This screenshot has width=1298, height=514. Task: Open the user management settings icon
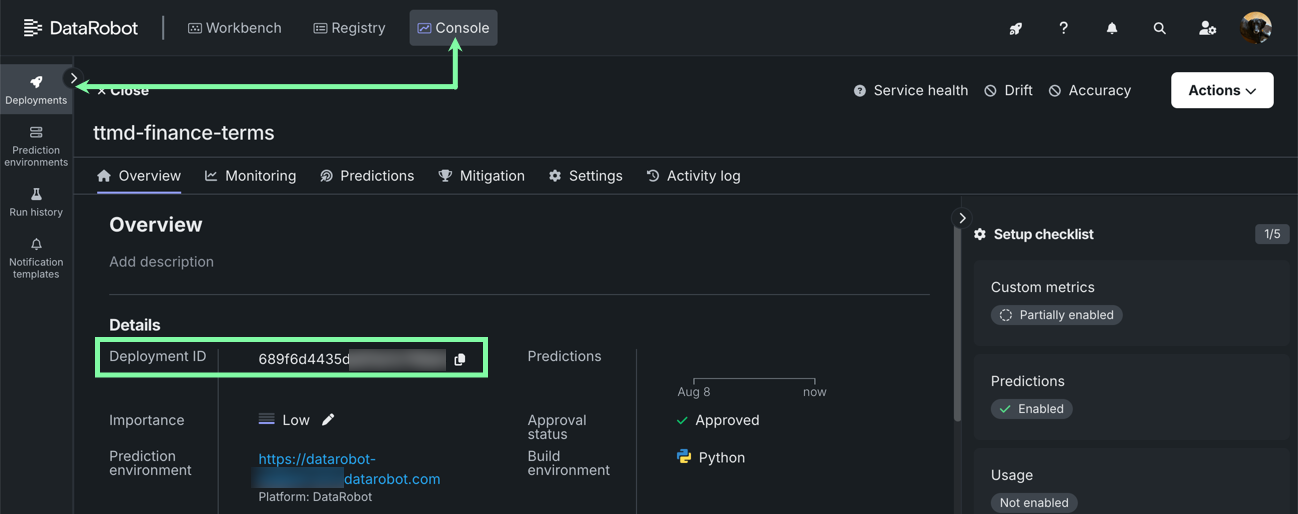tap(1207, 28)
